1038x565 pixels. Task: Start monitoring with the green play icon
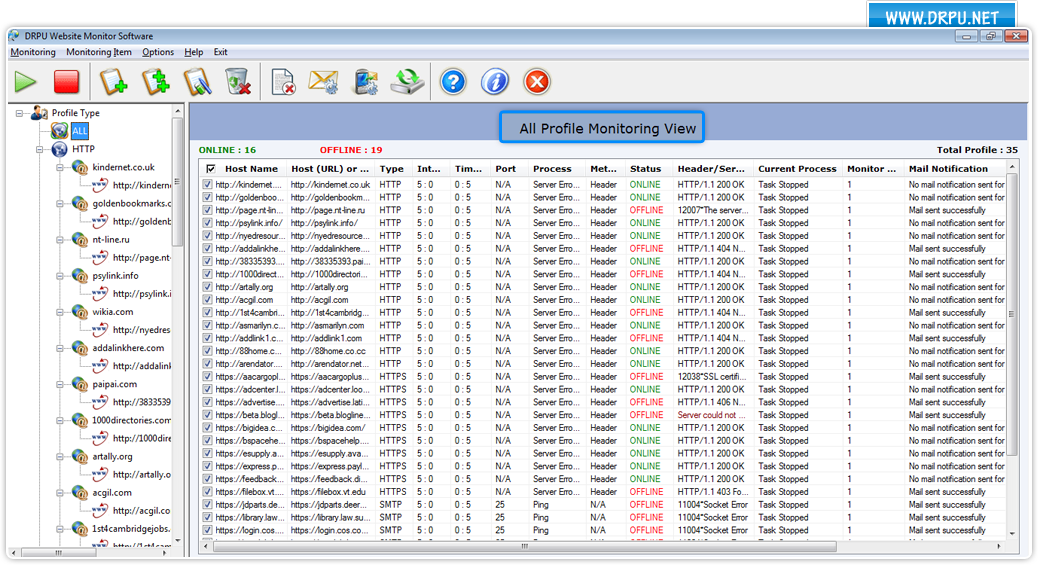26,81
